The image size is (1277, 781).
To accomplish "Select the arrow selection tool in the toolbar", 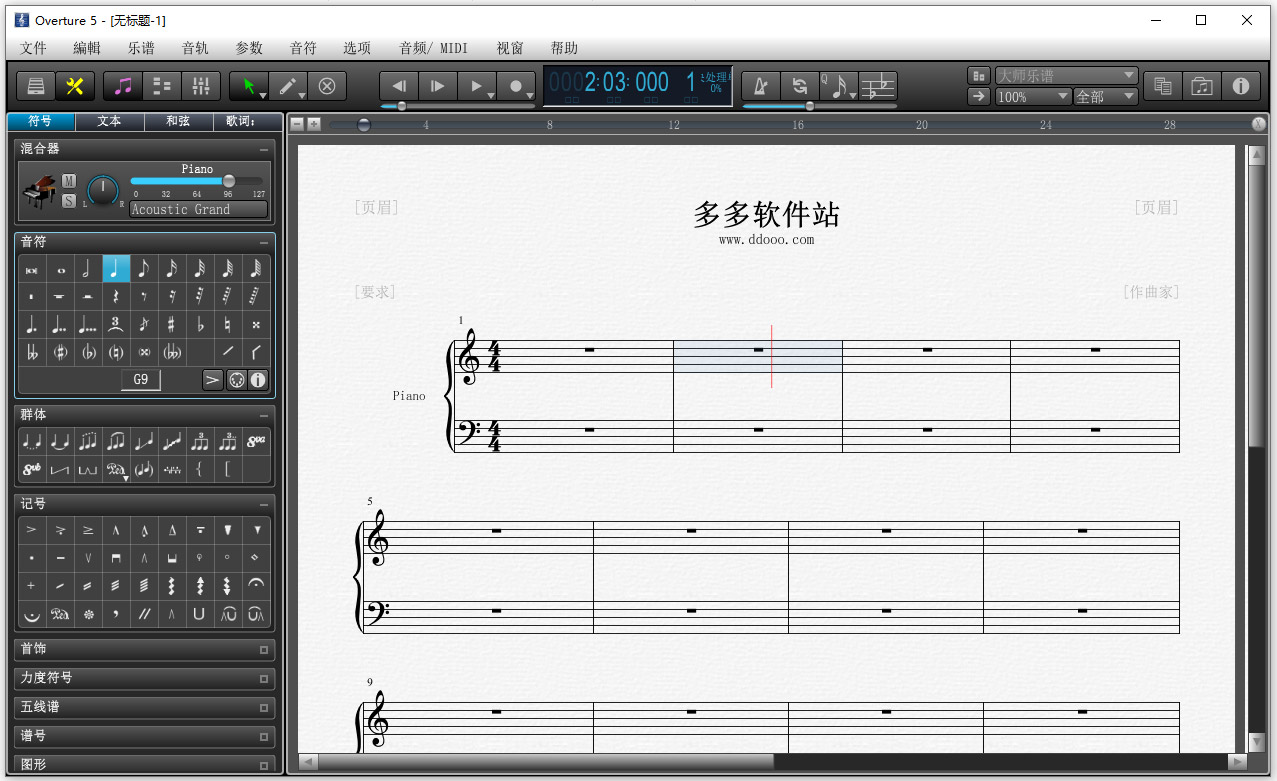I will 246,86.
